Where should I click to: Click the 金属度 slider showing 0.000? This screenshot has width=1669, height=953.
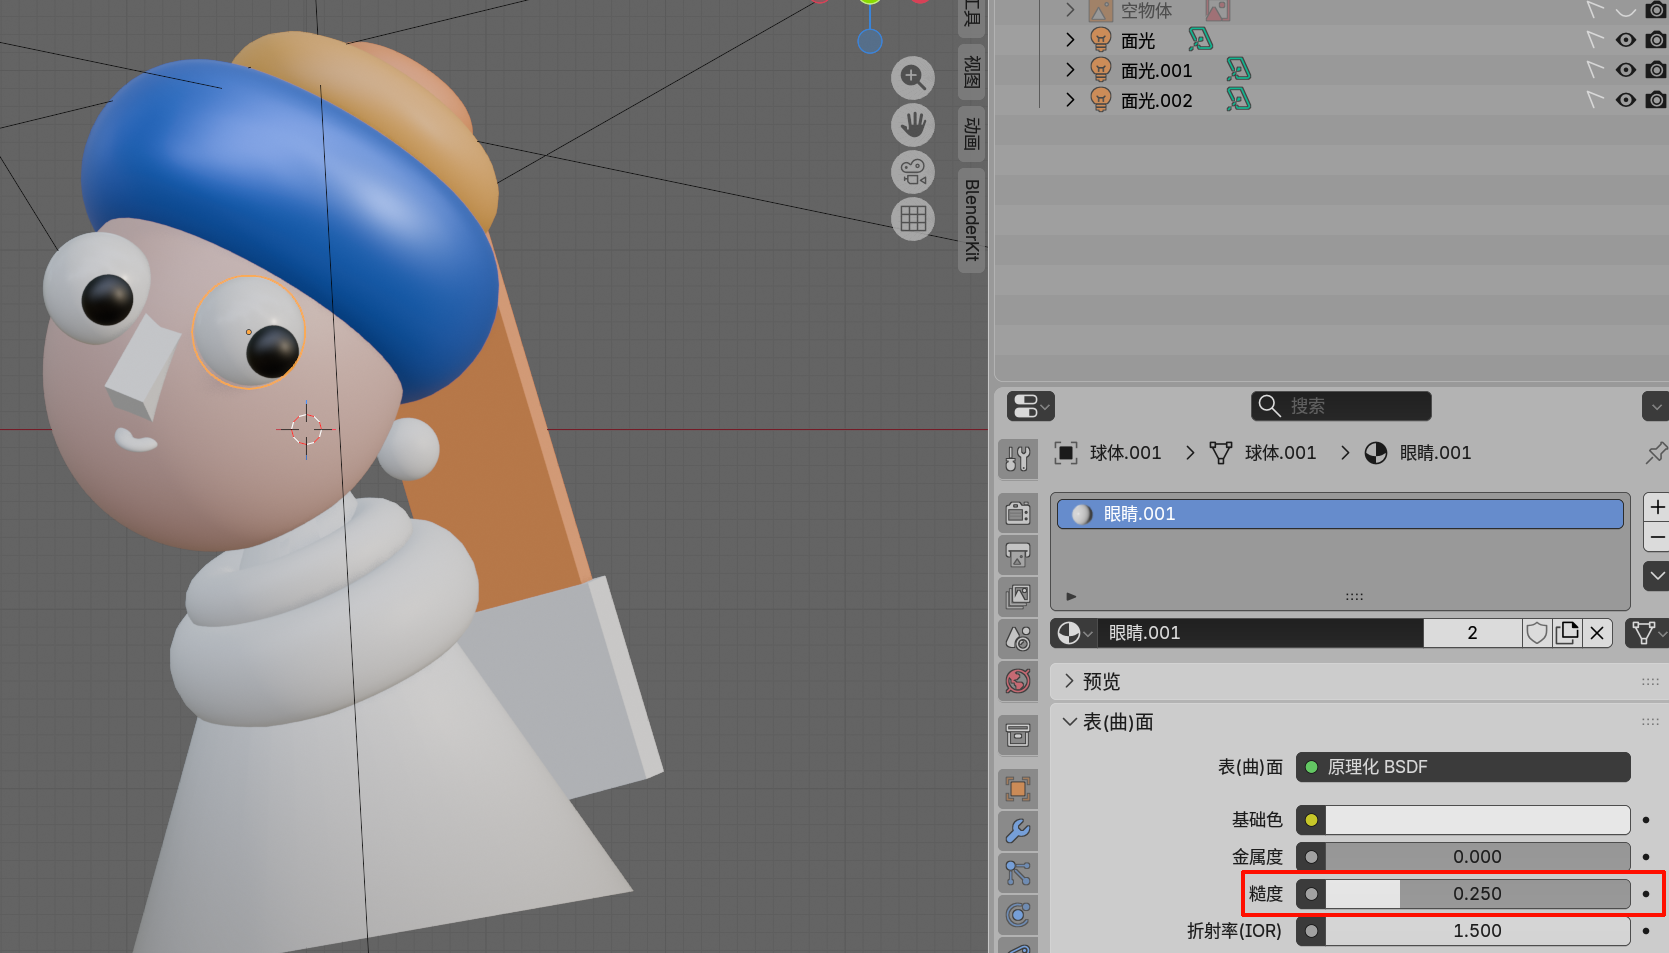(x=1478, y=857)
